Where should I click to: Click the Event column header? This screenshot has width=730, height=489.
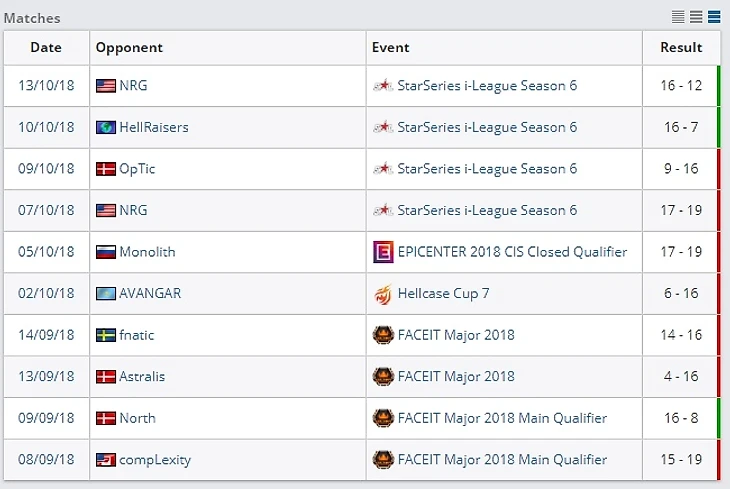[x=391, y=47]
